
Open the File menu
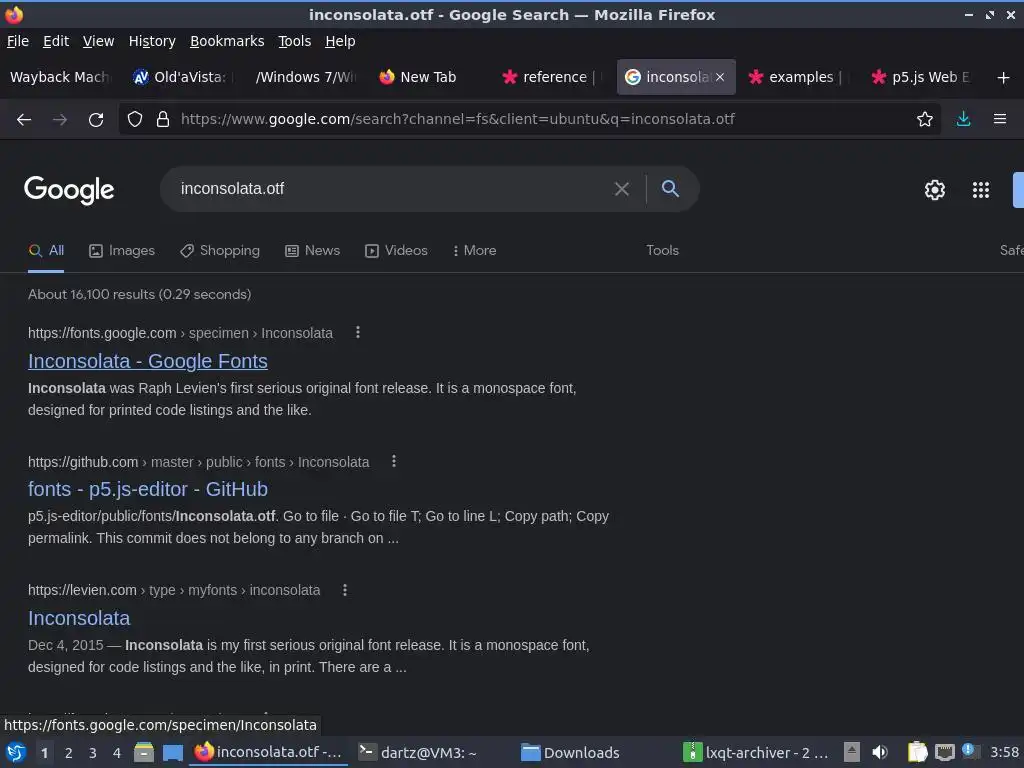[x=18, y=41]
